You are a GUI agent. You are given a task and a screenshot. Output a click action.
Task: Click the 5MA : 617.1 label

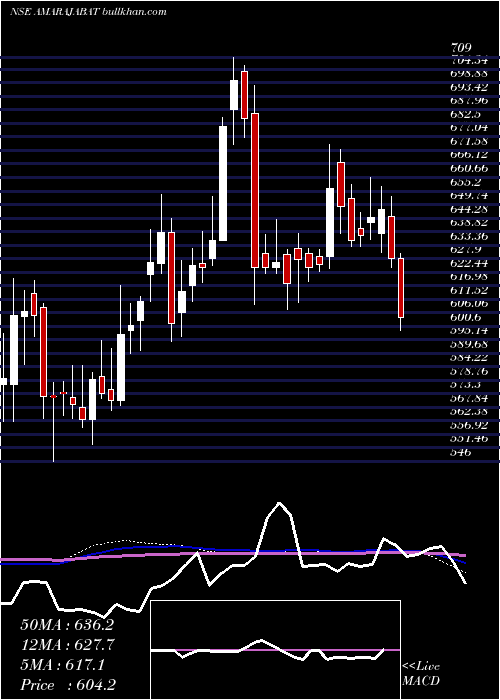pos(62,665)
